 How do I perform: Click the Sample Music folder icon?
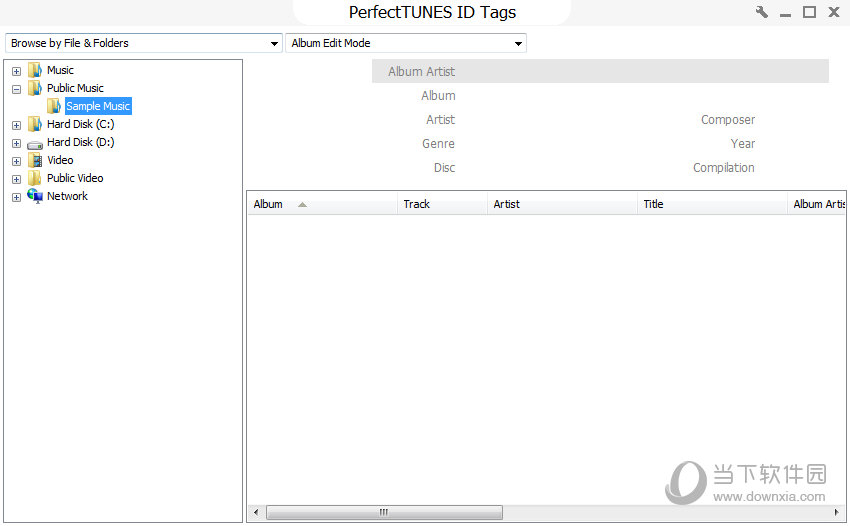coord(54,106)
